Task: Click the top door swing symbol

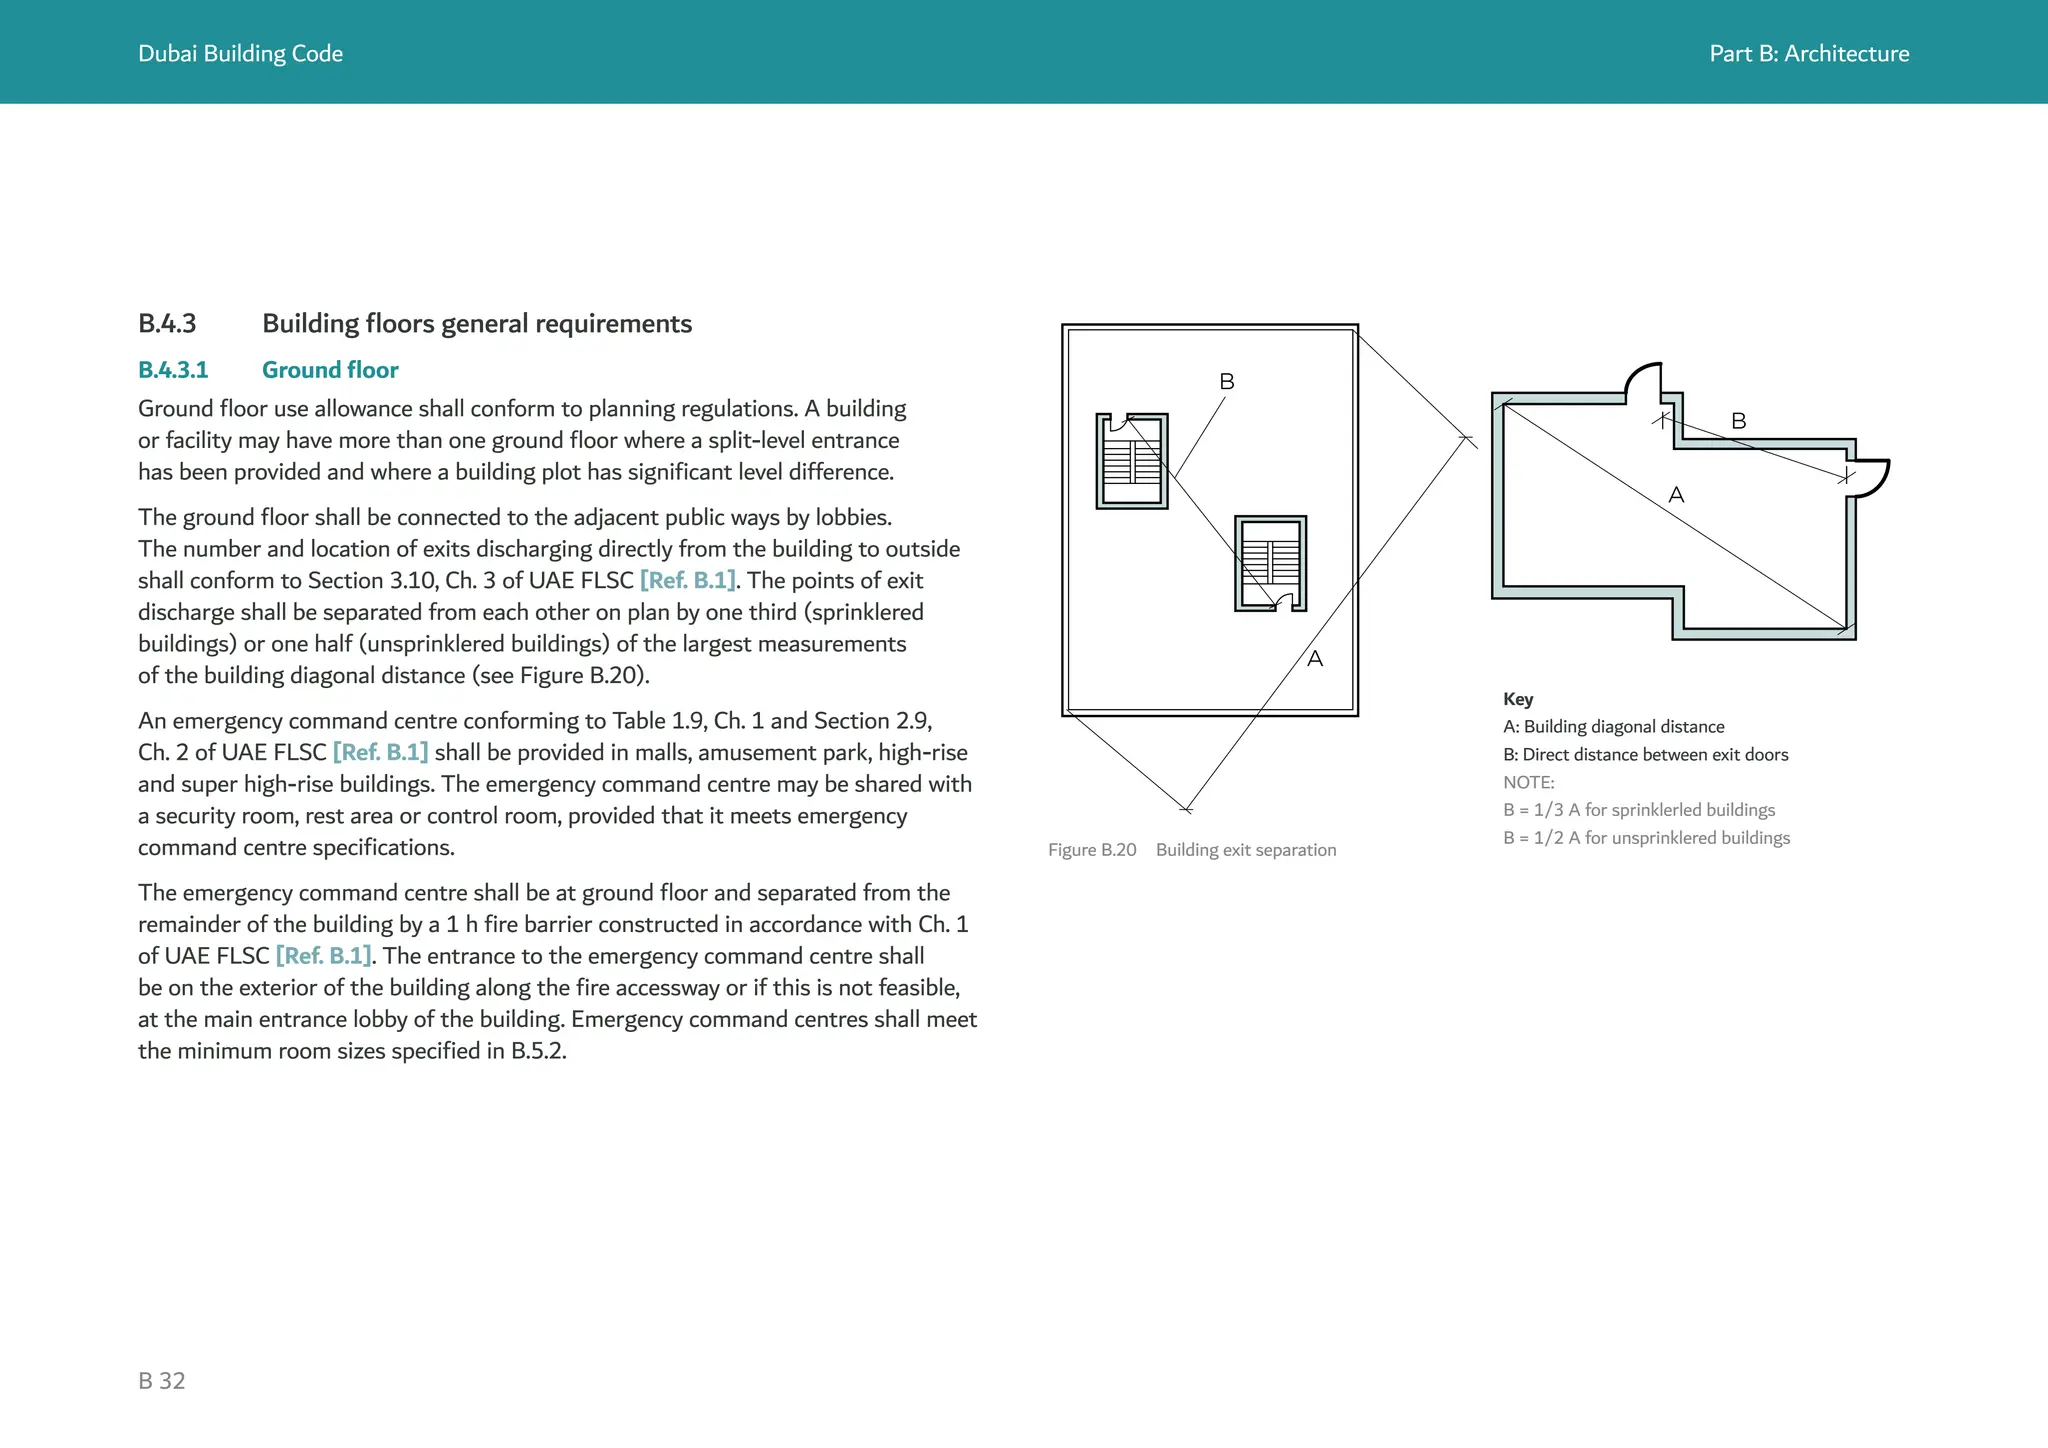Action: tap(1643, 381)
